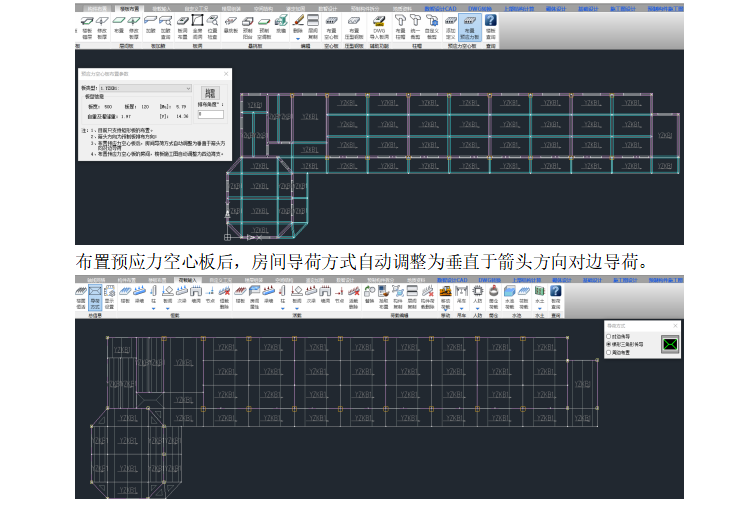Expand the 水土 dropdown arrow
Screen dimensions: 731x510
[539, 309]
